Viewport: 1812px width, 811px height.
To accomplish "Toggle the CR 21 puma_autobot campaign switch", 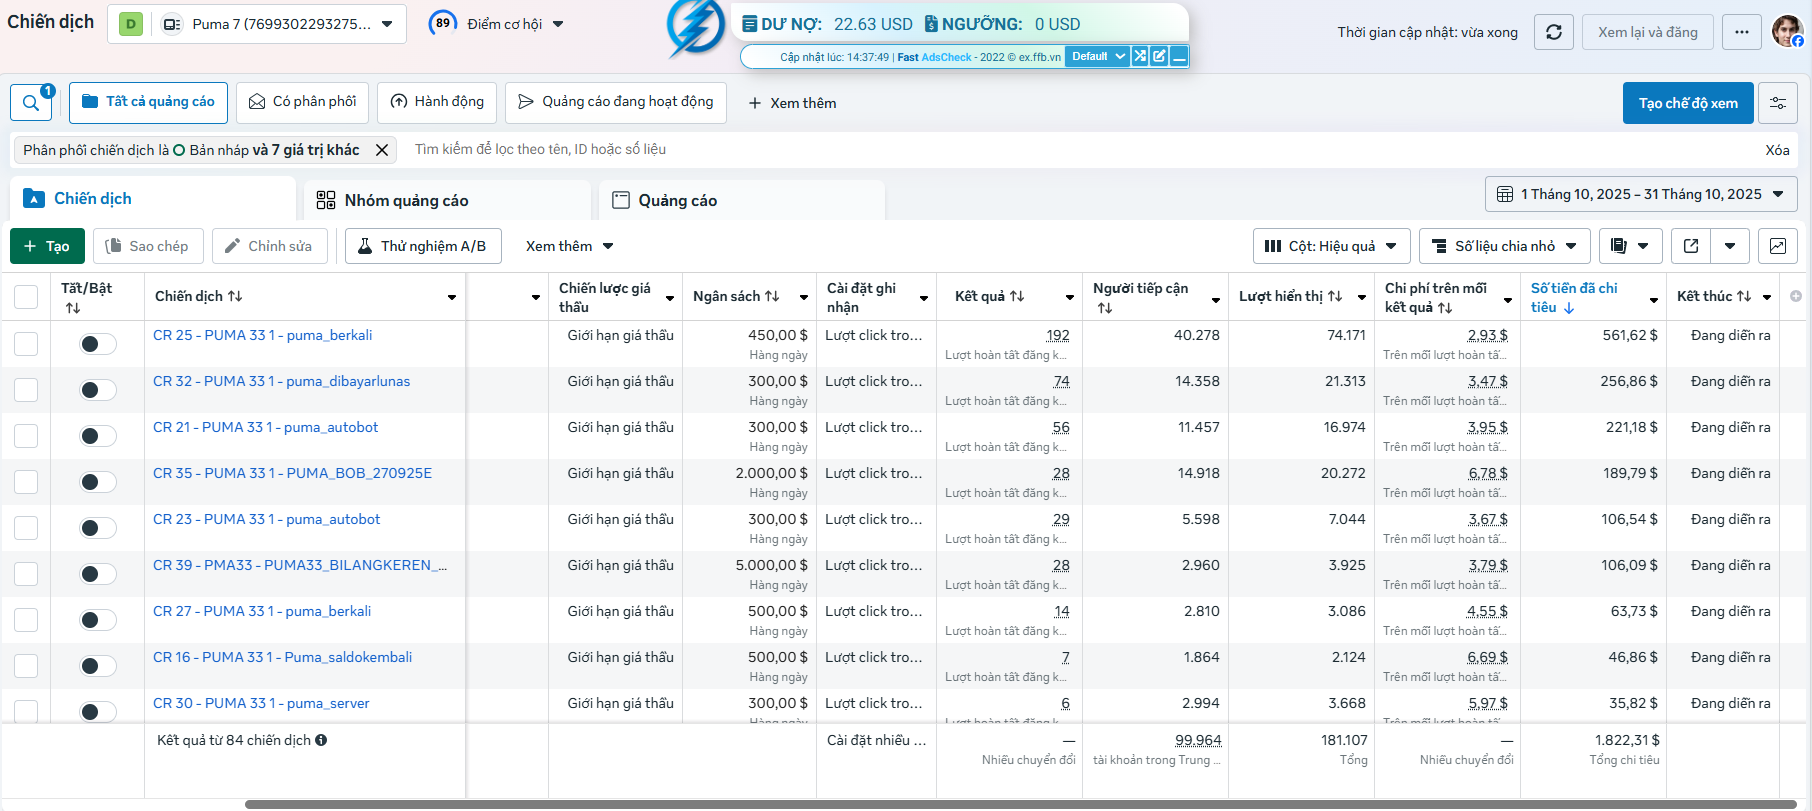I will (98, 436).
